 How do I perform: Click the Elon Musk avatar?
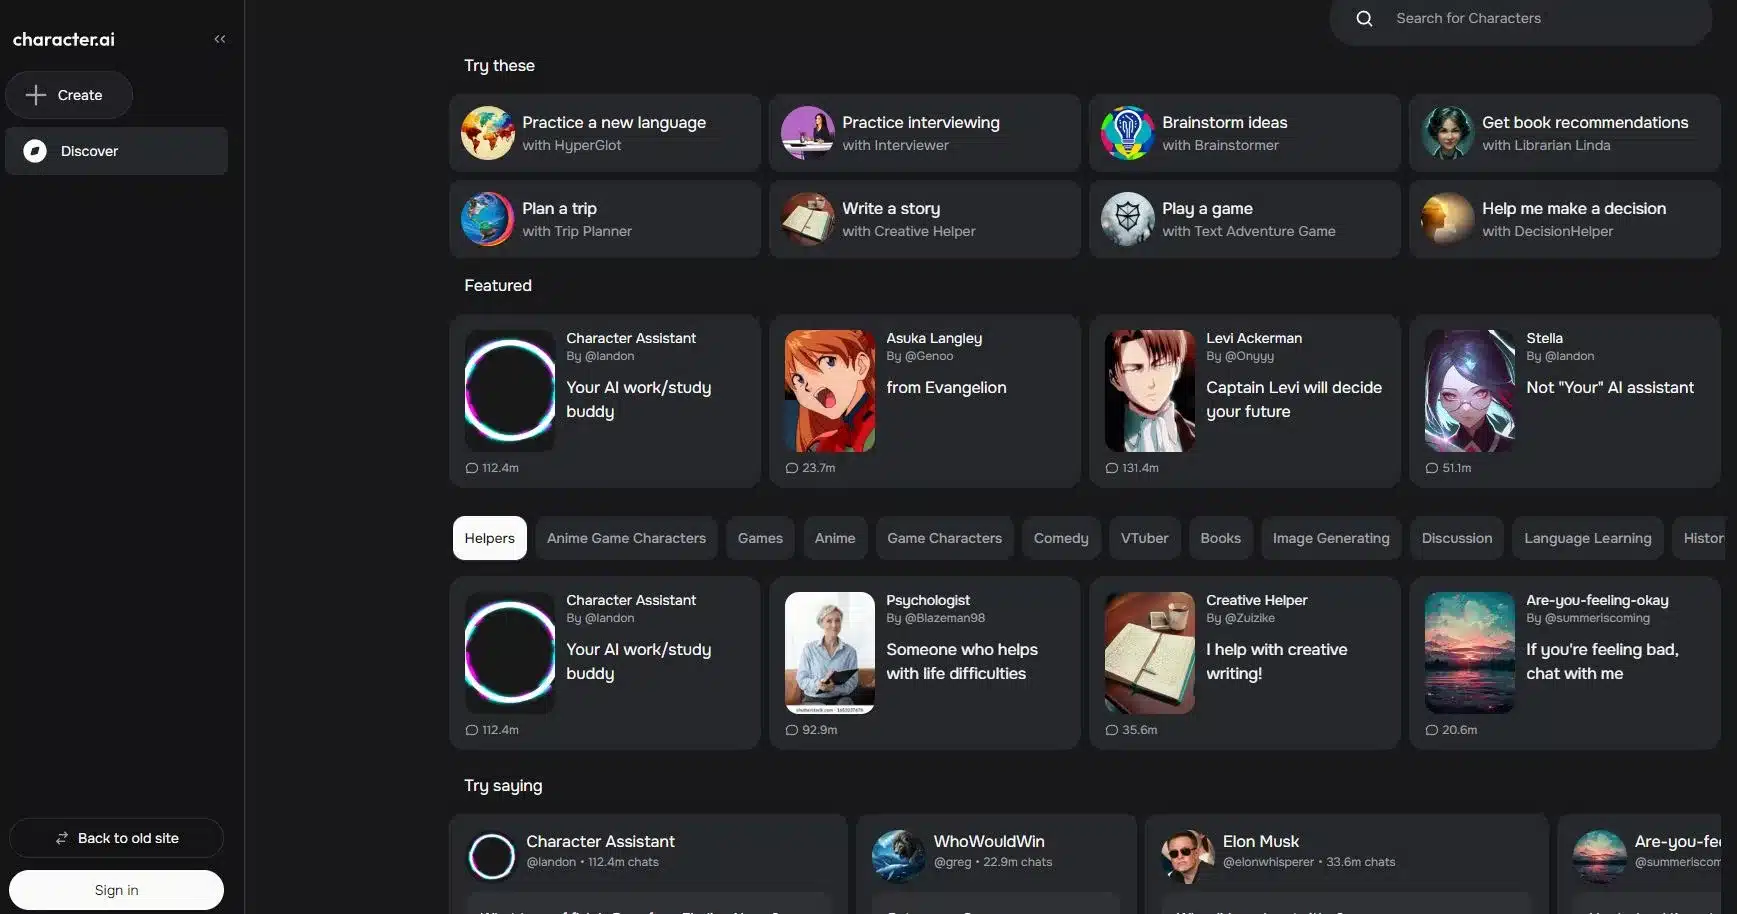click(x=1188, y=856)
